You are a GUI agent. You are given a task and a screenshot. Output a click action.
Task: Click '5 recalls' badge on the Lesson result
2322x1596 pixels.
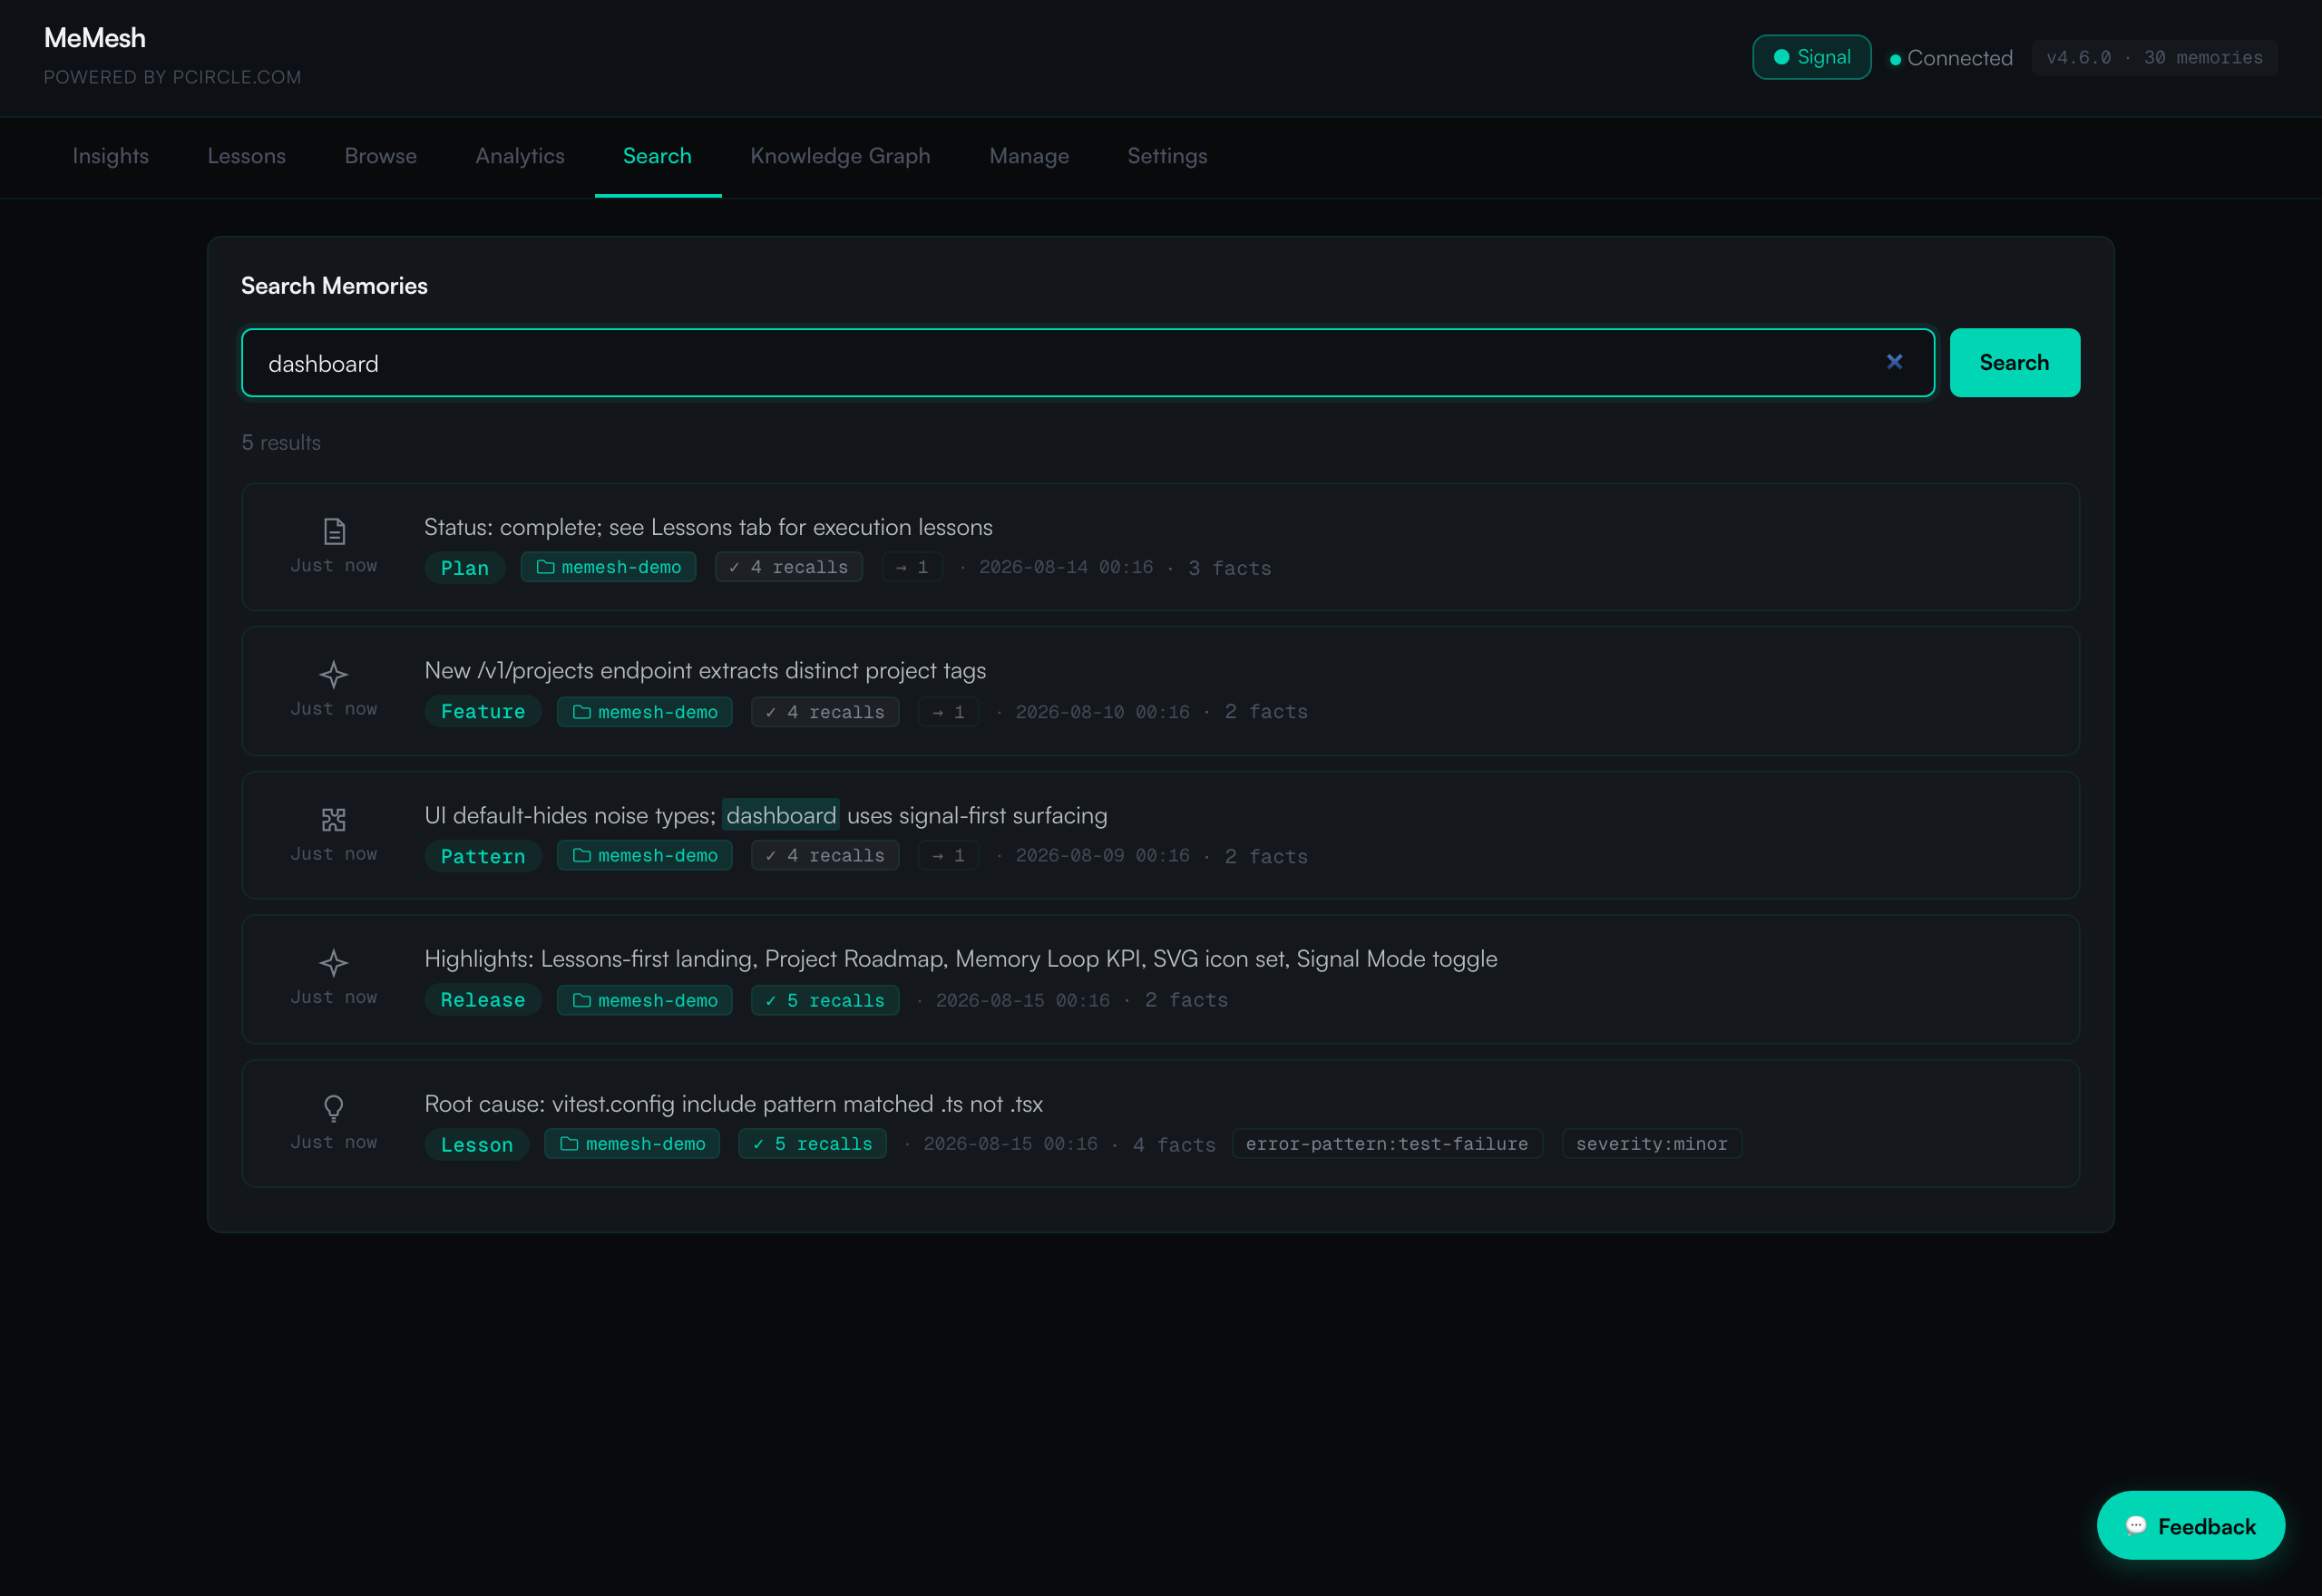812,1143
